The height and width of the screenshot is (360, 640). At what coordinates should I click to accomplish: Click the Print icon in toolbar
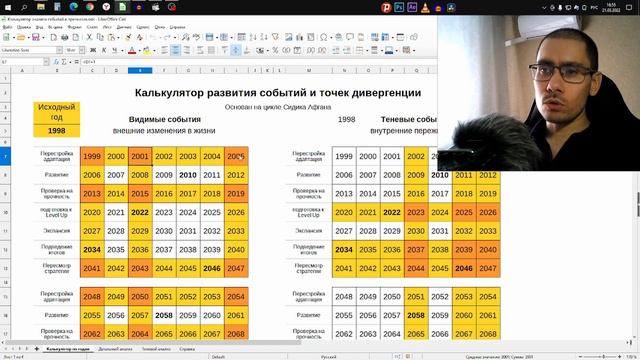[x=64, y=38]
